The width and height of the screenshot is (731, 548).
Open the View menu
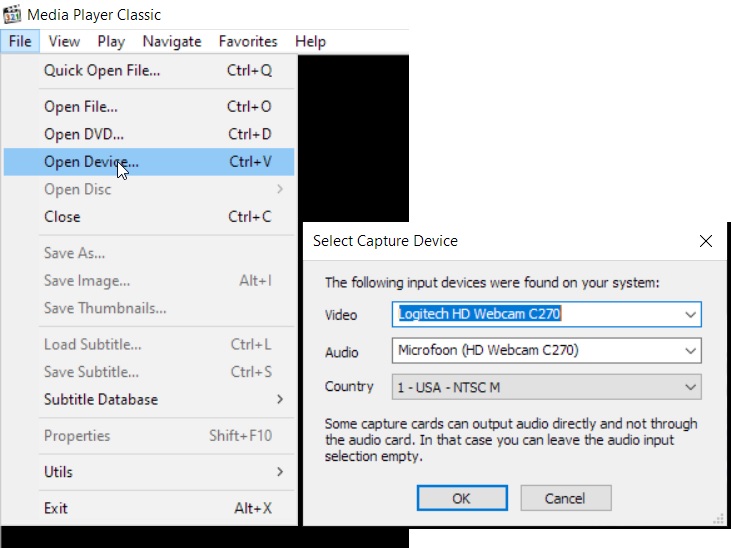[64, 41]
